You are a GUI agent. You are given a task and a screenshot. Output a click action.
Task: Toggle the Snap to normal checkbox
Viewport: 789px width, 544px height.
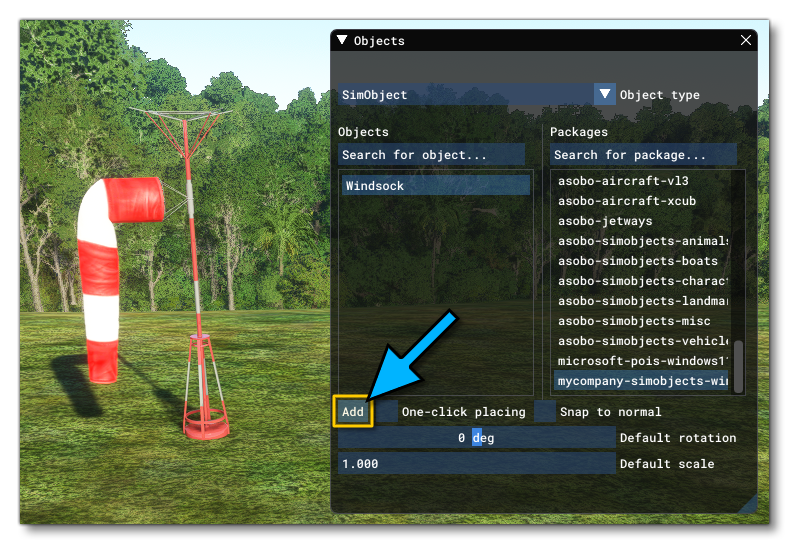545,411
